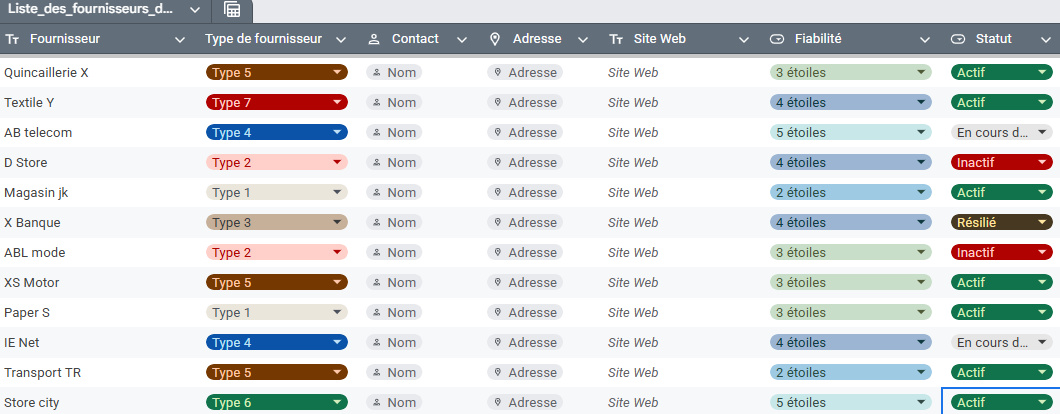
Task: Open the 5 étoiles dropdown for AB telecom
Action: coord(920,133)
